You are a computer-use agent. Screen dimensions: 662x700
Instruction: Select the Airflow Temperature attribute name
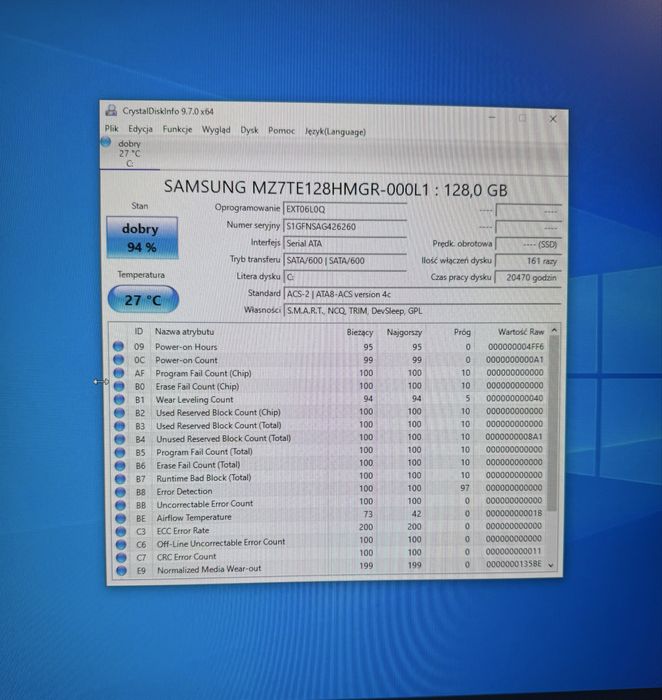194,517
